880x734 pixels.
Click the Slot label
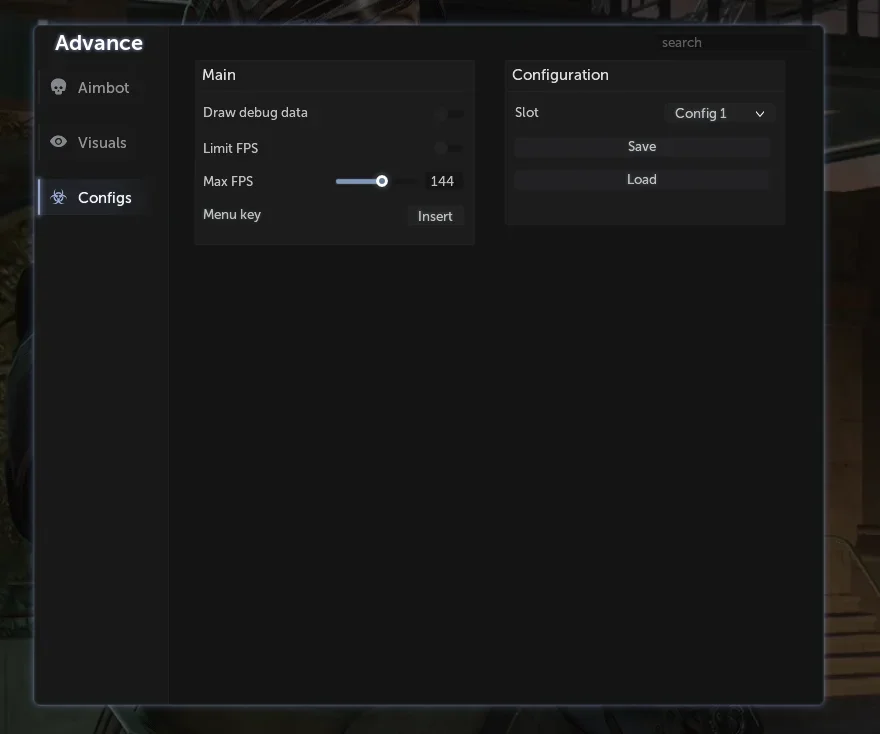(x=526, y=113)
